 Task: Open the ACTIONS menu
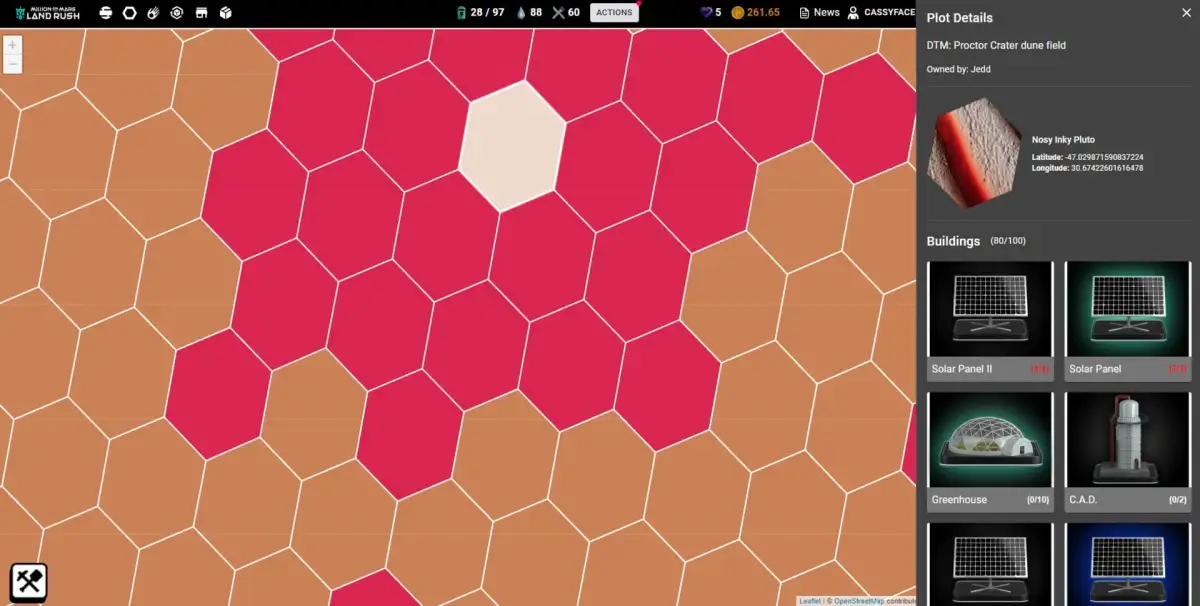(x=614, y=12)
